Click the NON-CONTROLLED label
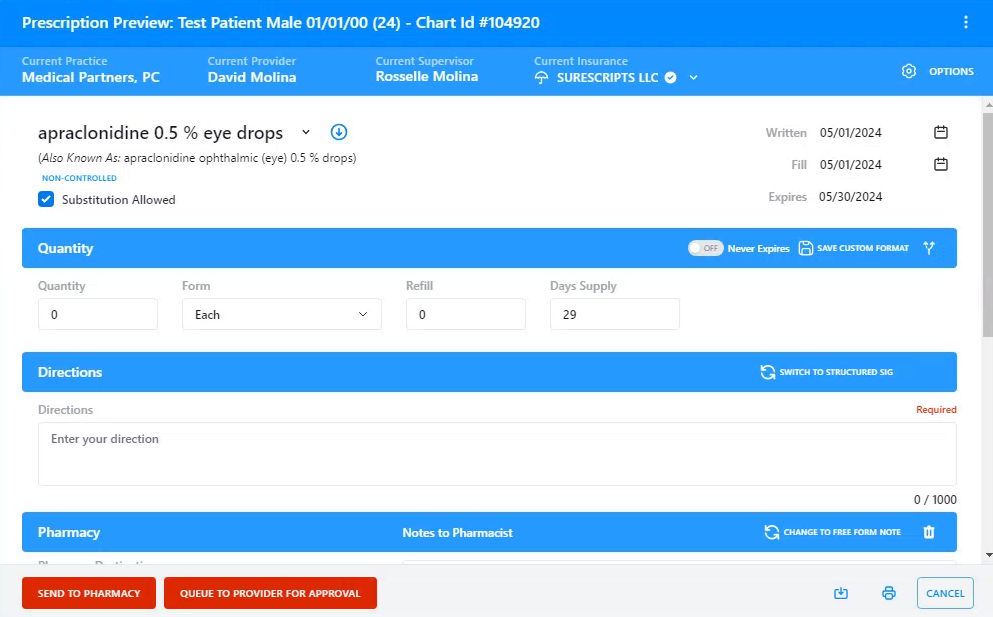This screenshot has width=993, height=617. (x=79, y=178)
